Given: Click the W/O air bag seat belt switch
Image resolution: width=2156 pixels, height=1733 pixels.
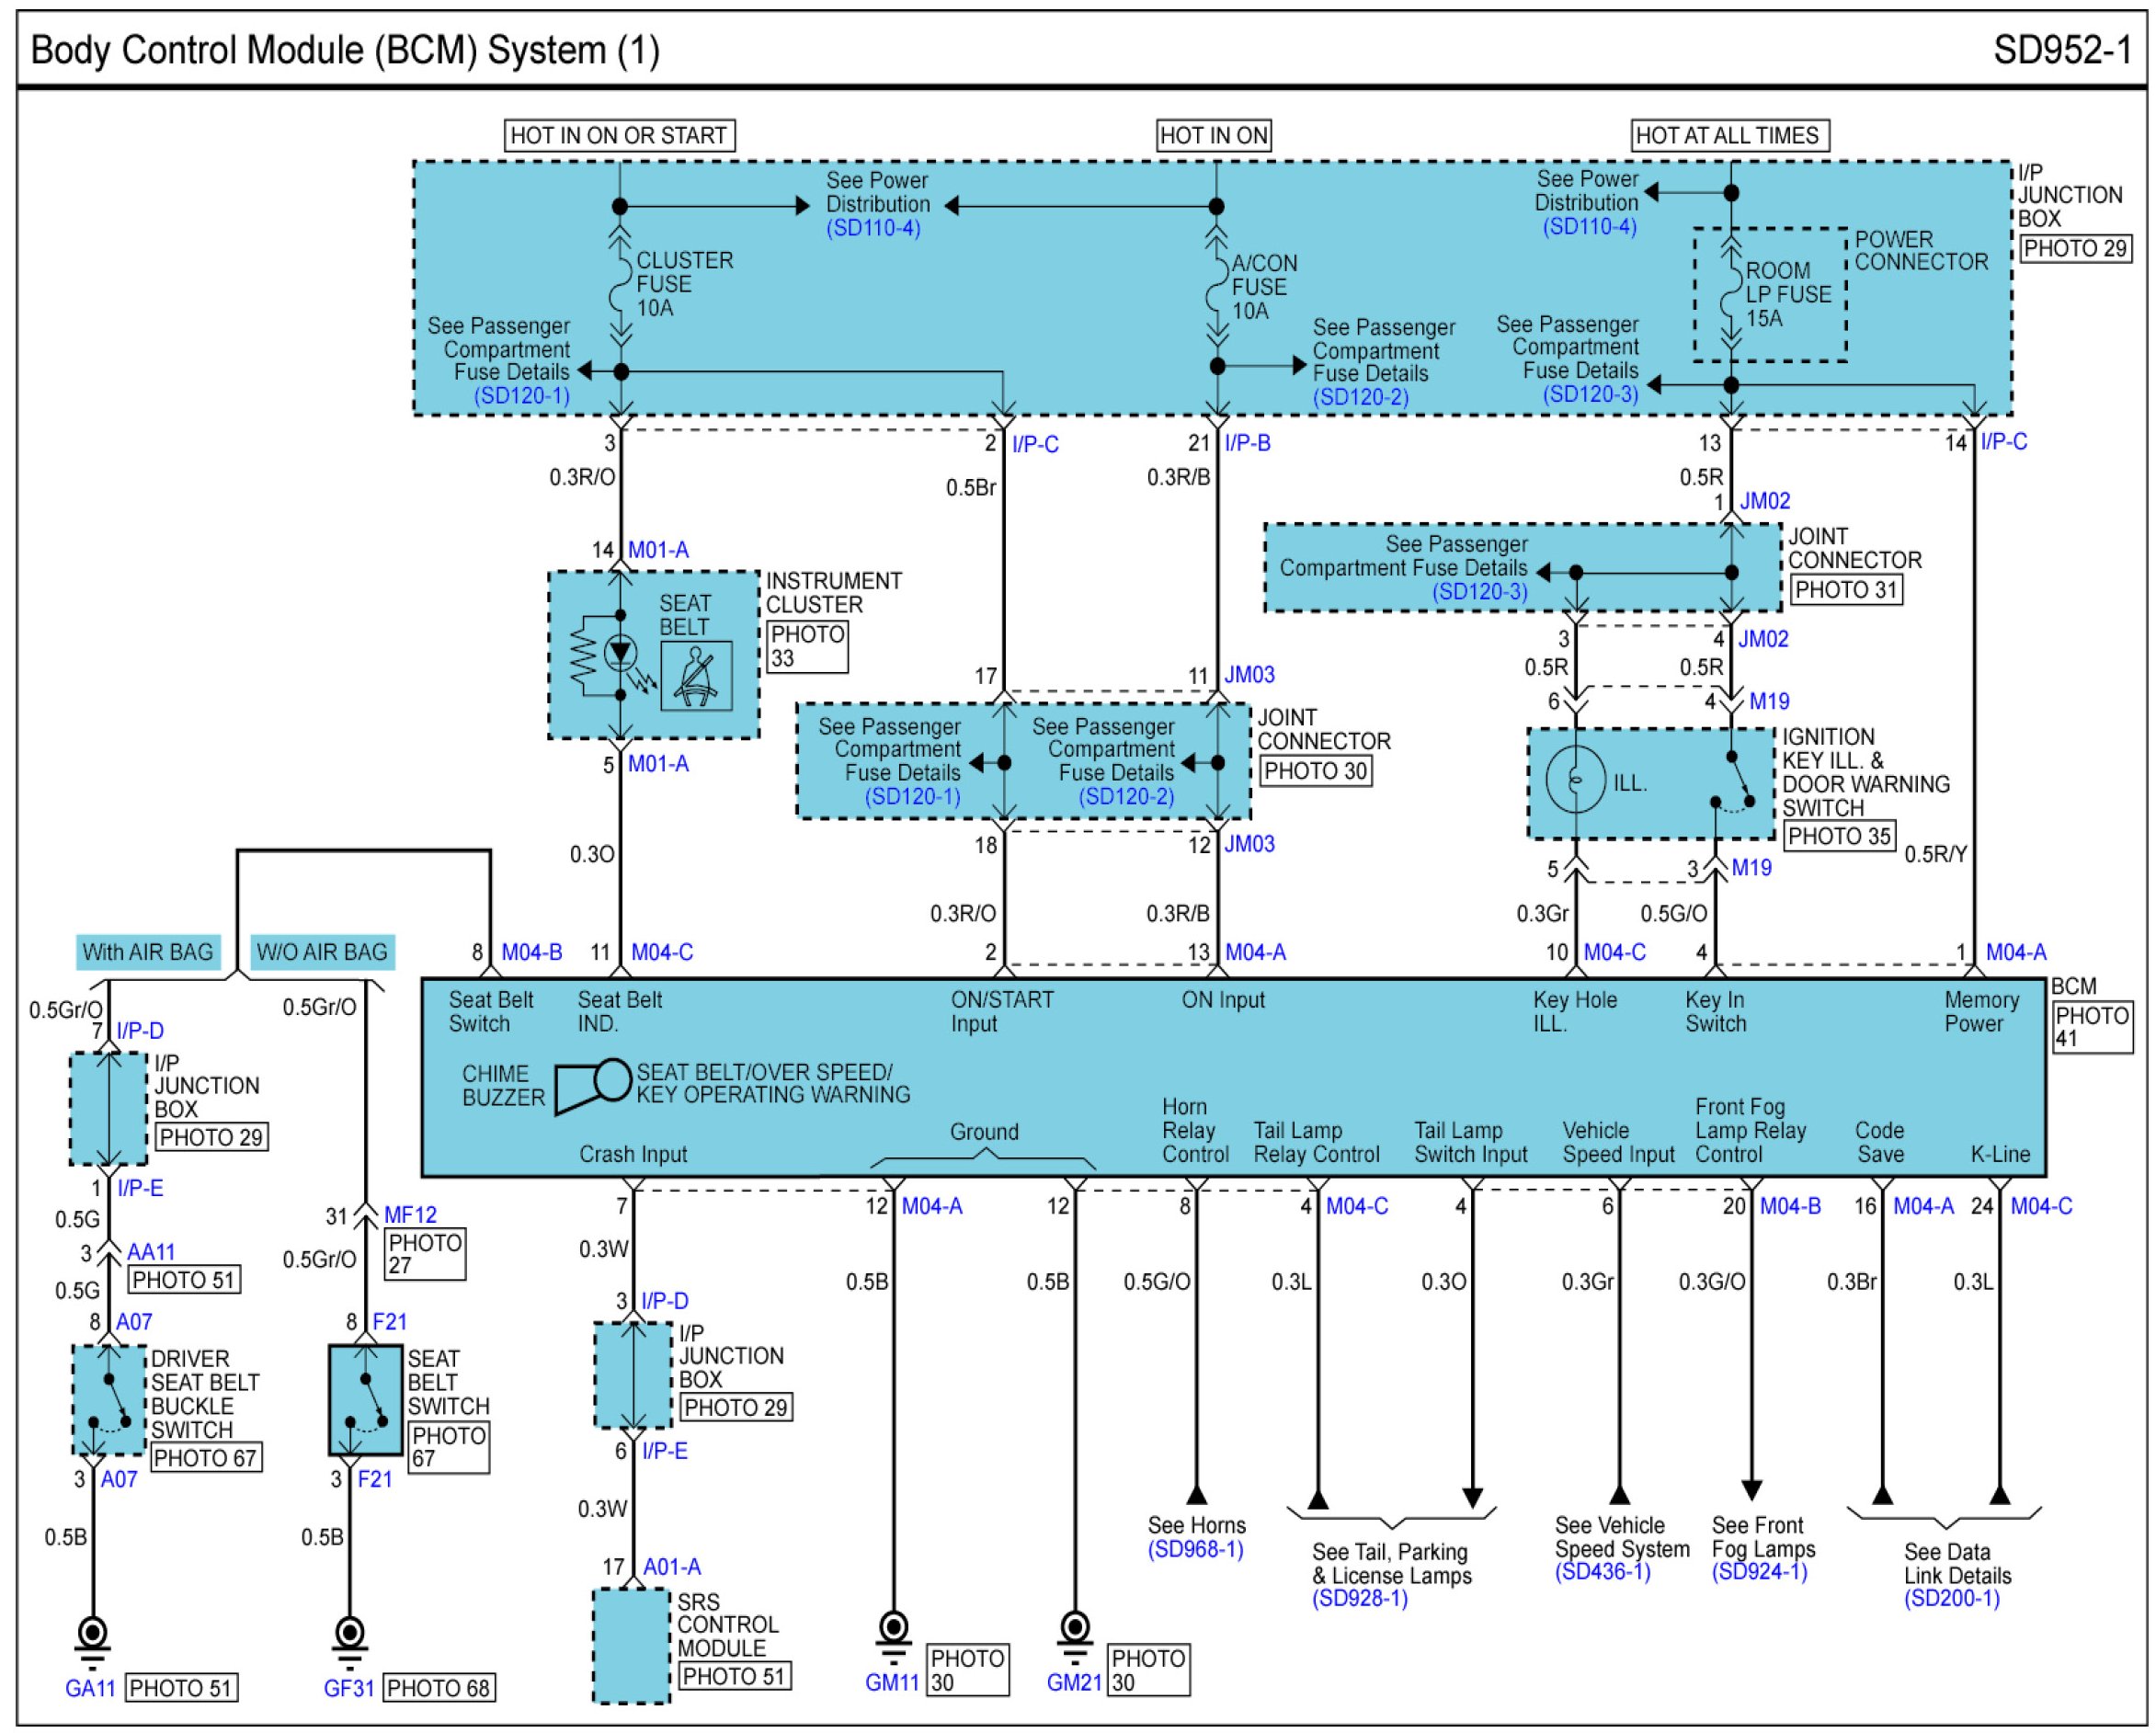Looking at the screenshot, I should [365, 1400].
